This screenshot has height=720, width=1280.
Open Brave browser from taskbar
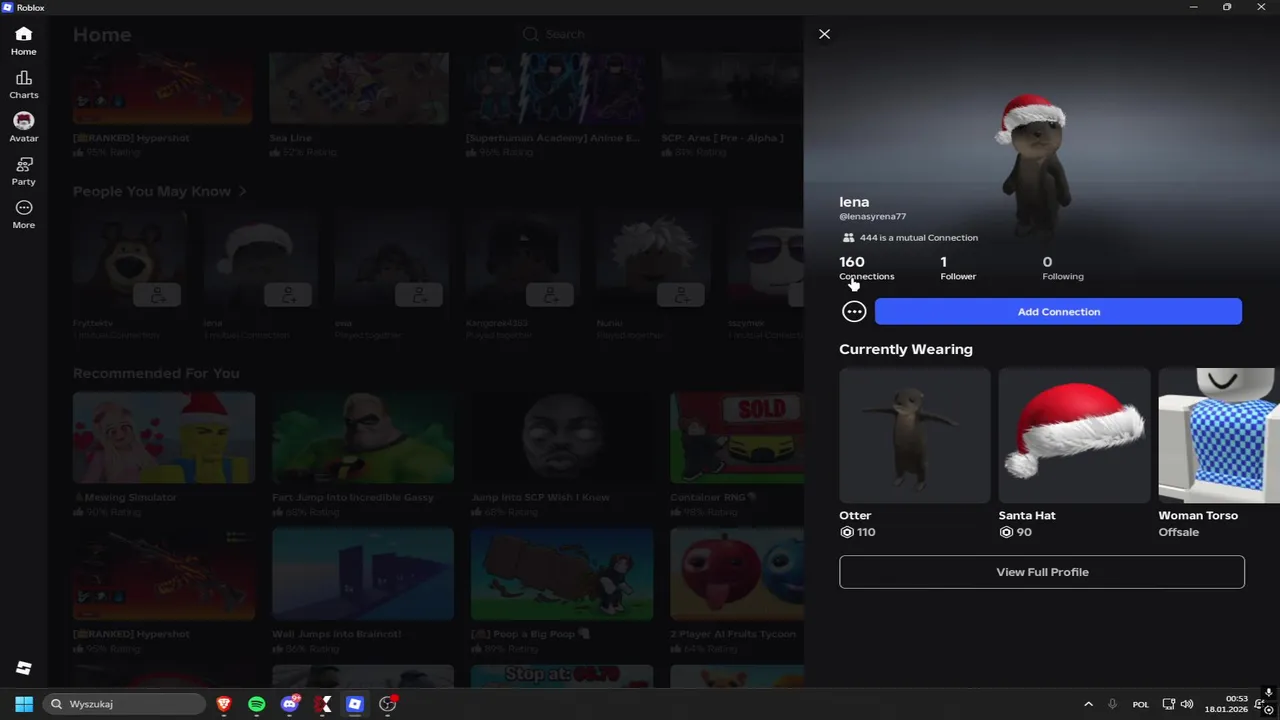coord(224,704)
